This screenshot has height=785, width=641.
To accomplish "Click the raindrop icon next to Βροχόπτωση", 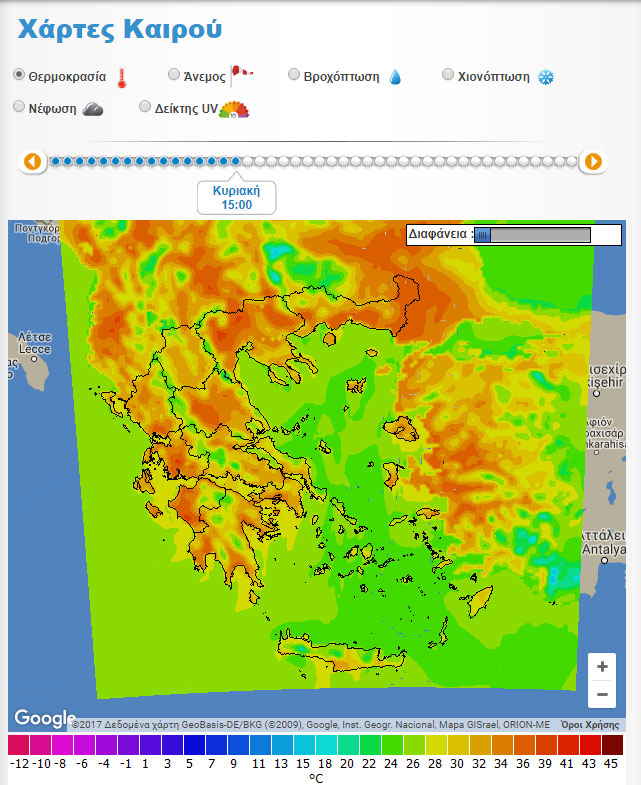I will [395, 77].
